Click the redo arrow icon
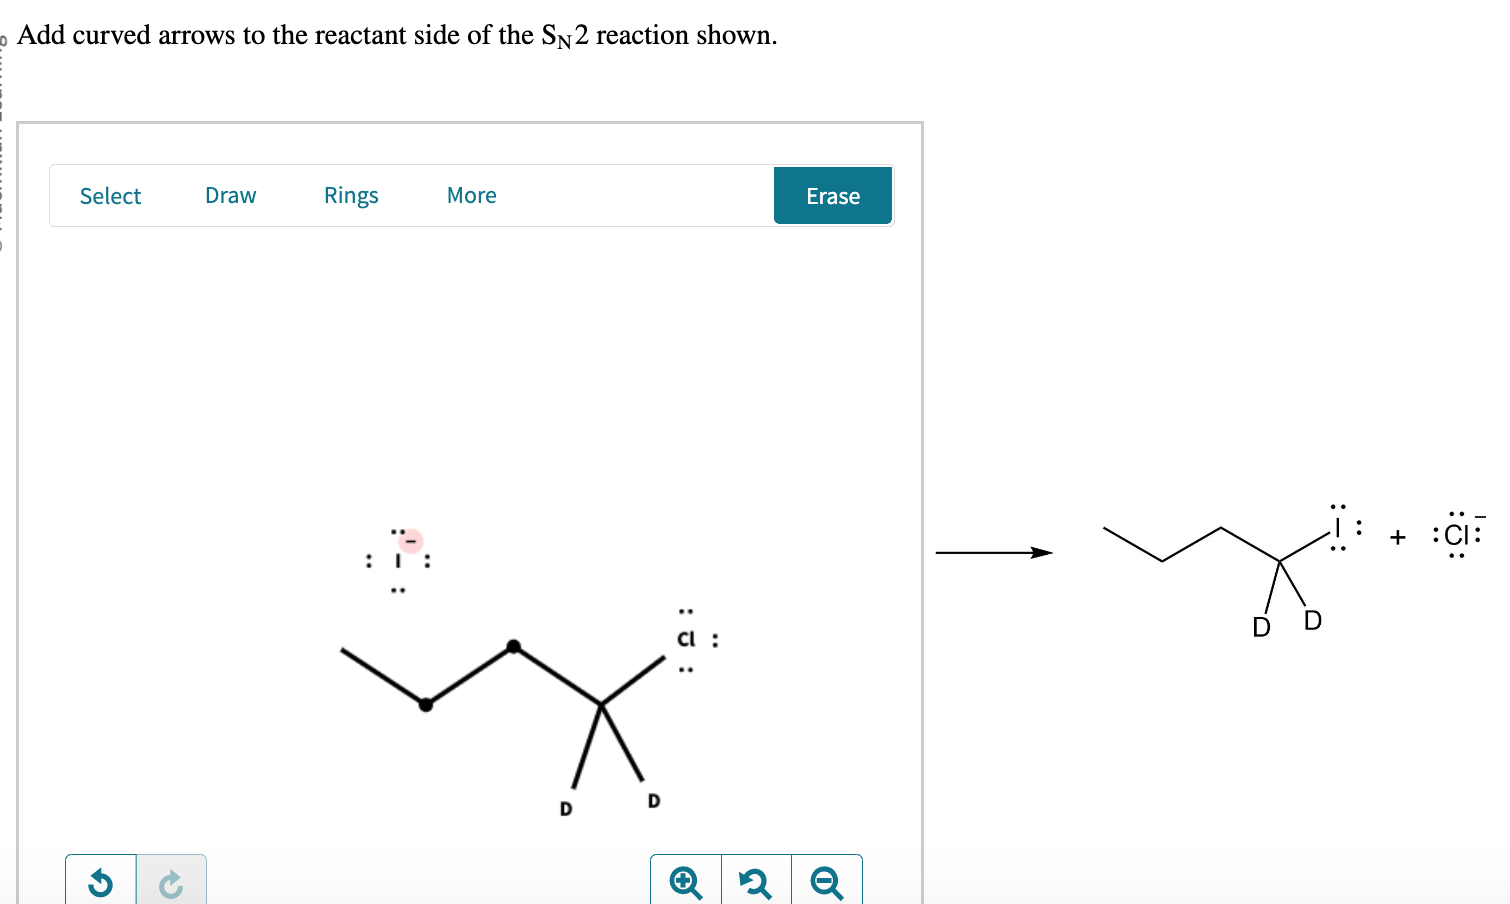1510x904 pixels. coord(171,882)
